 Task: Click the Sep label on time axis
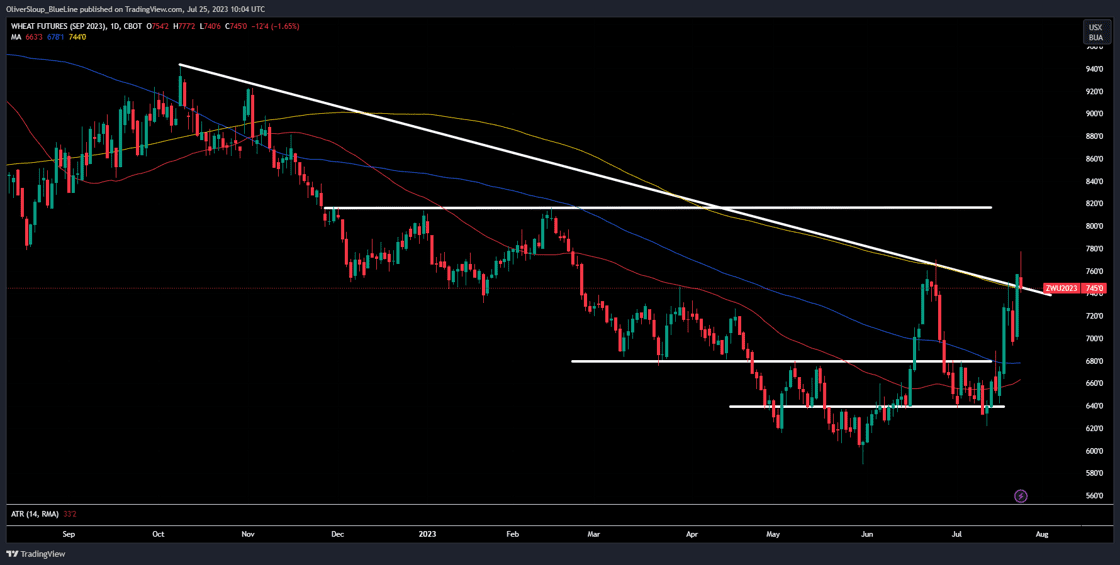[x=69, y=534]
